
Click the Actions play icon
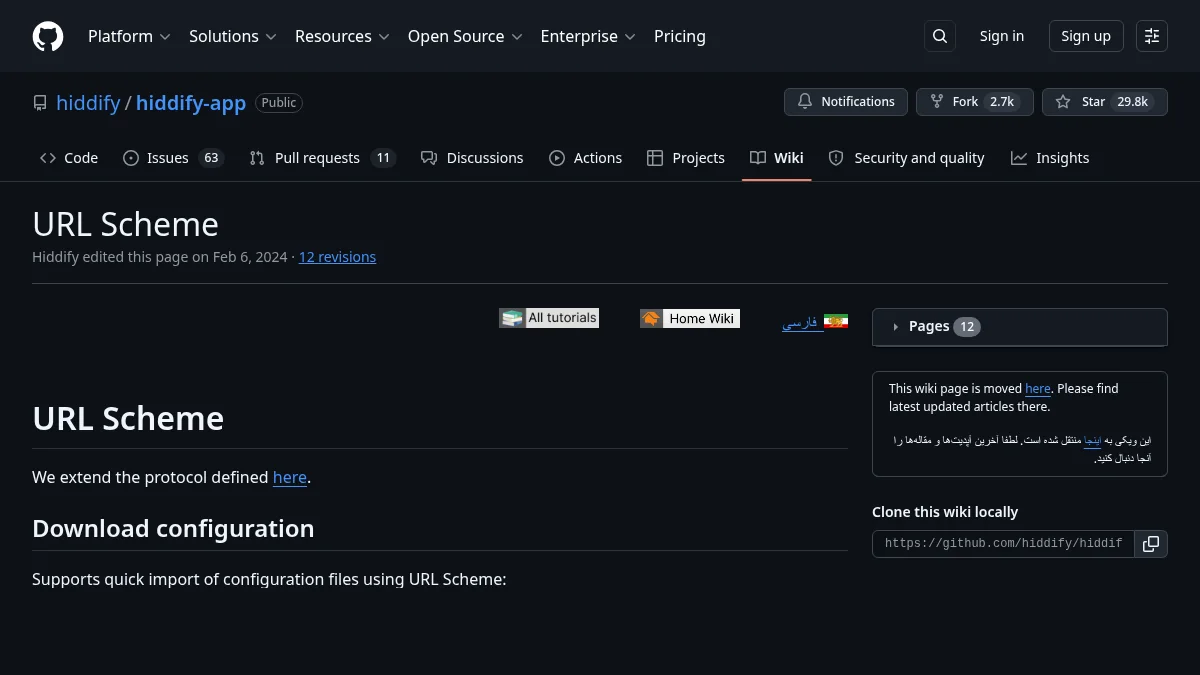pos(557,158)
